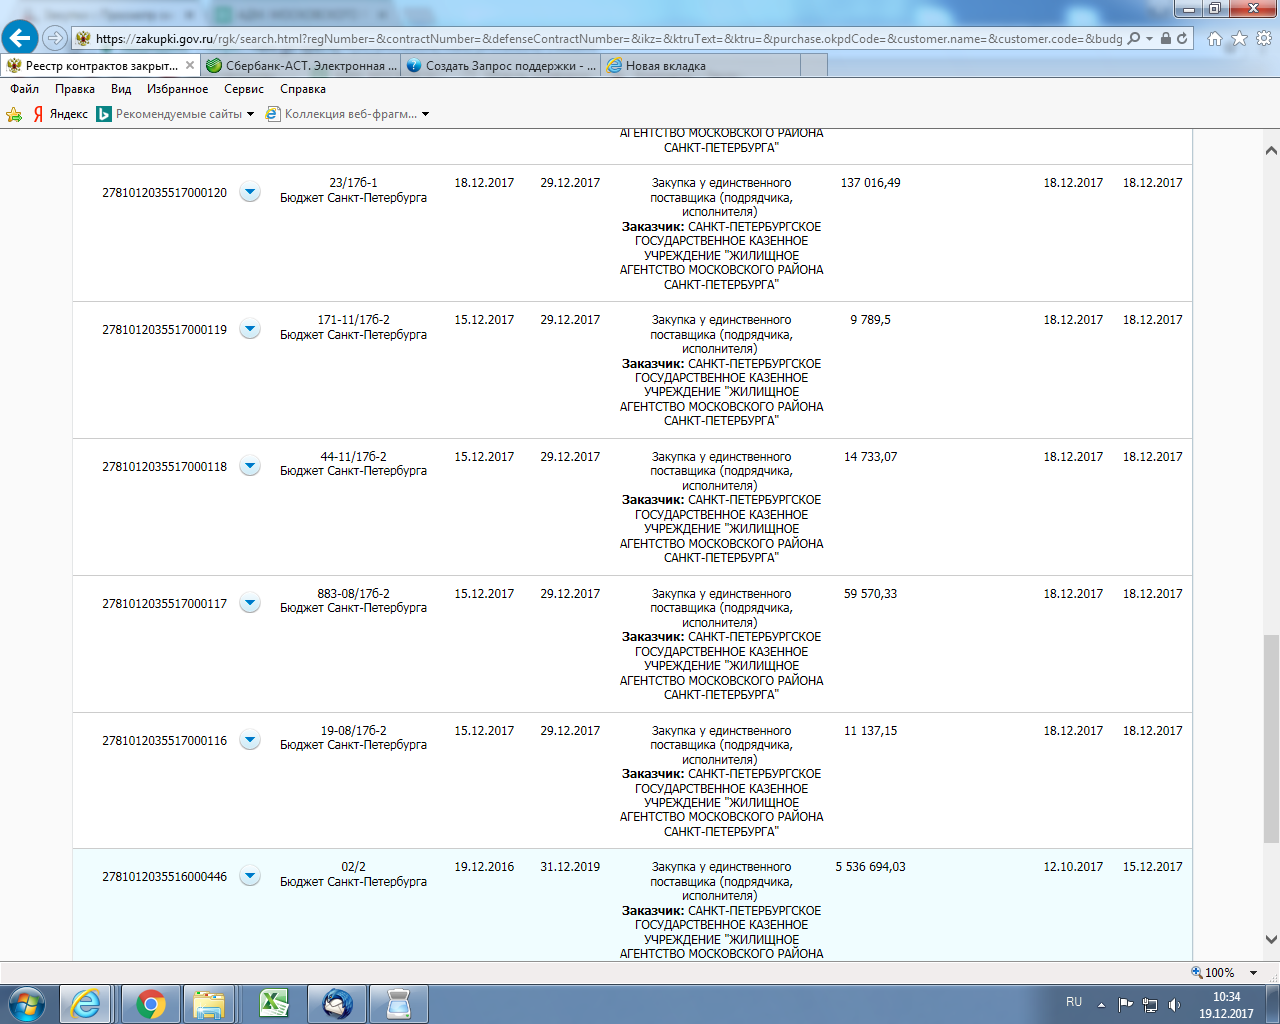
Task: Open the Windows Start button
Action: (x=26, y=1004)
